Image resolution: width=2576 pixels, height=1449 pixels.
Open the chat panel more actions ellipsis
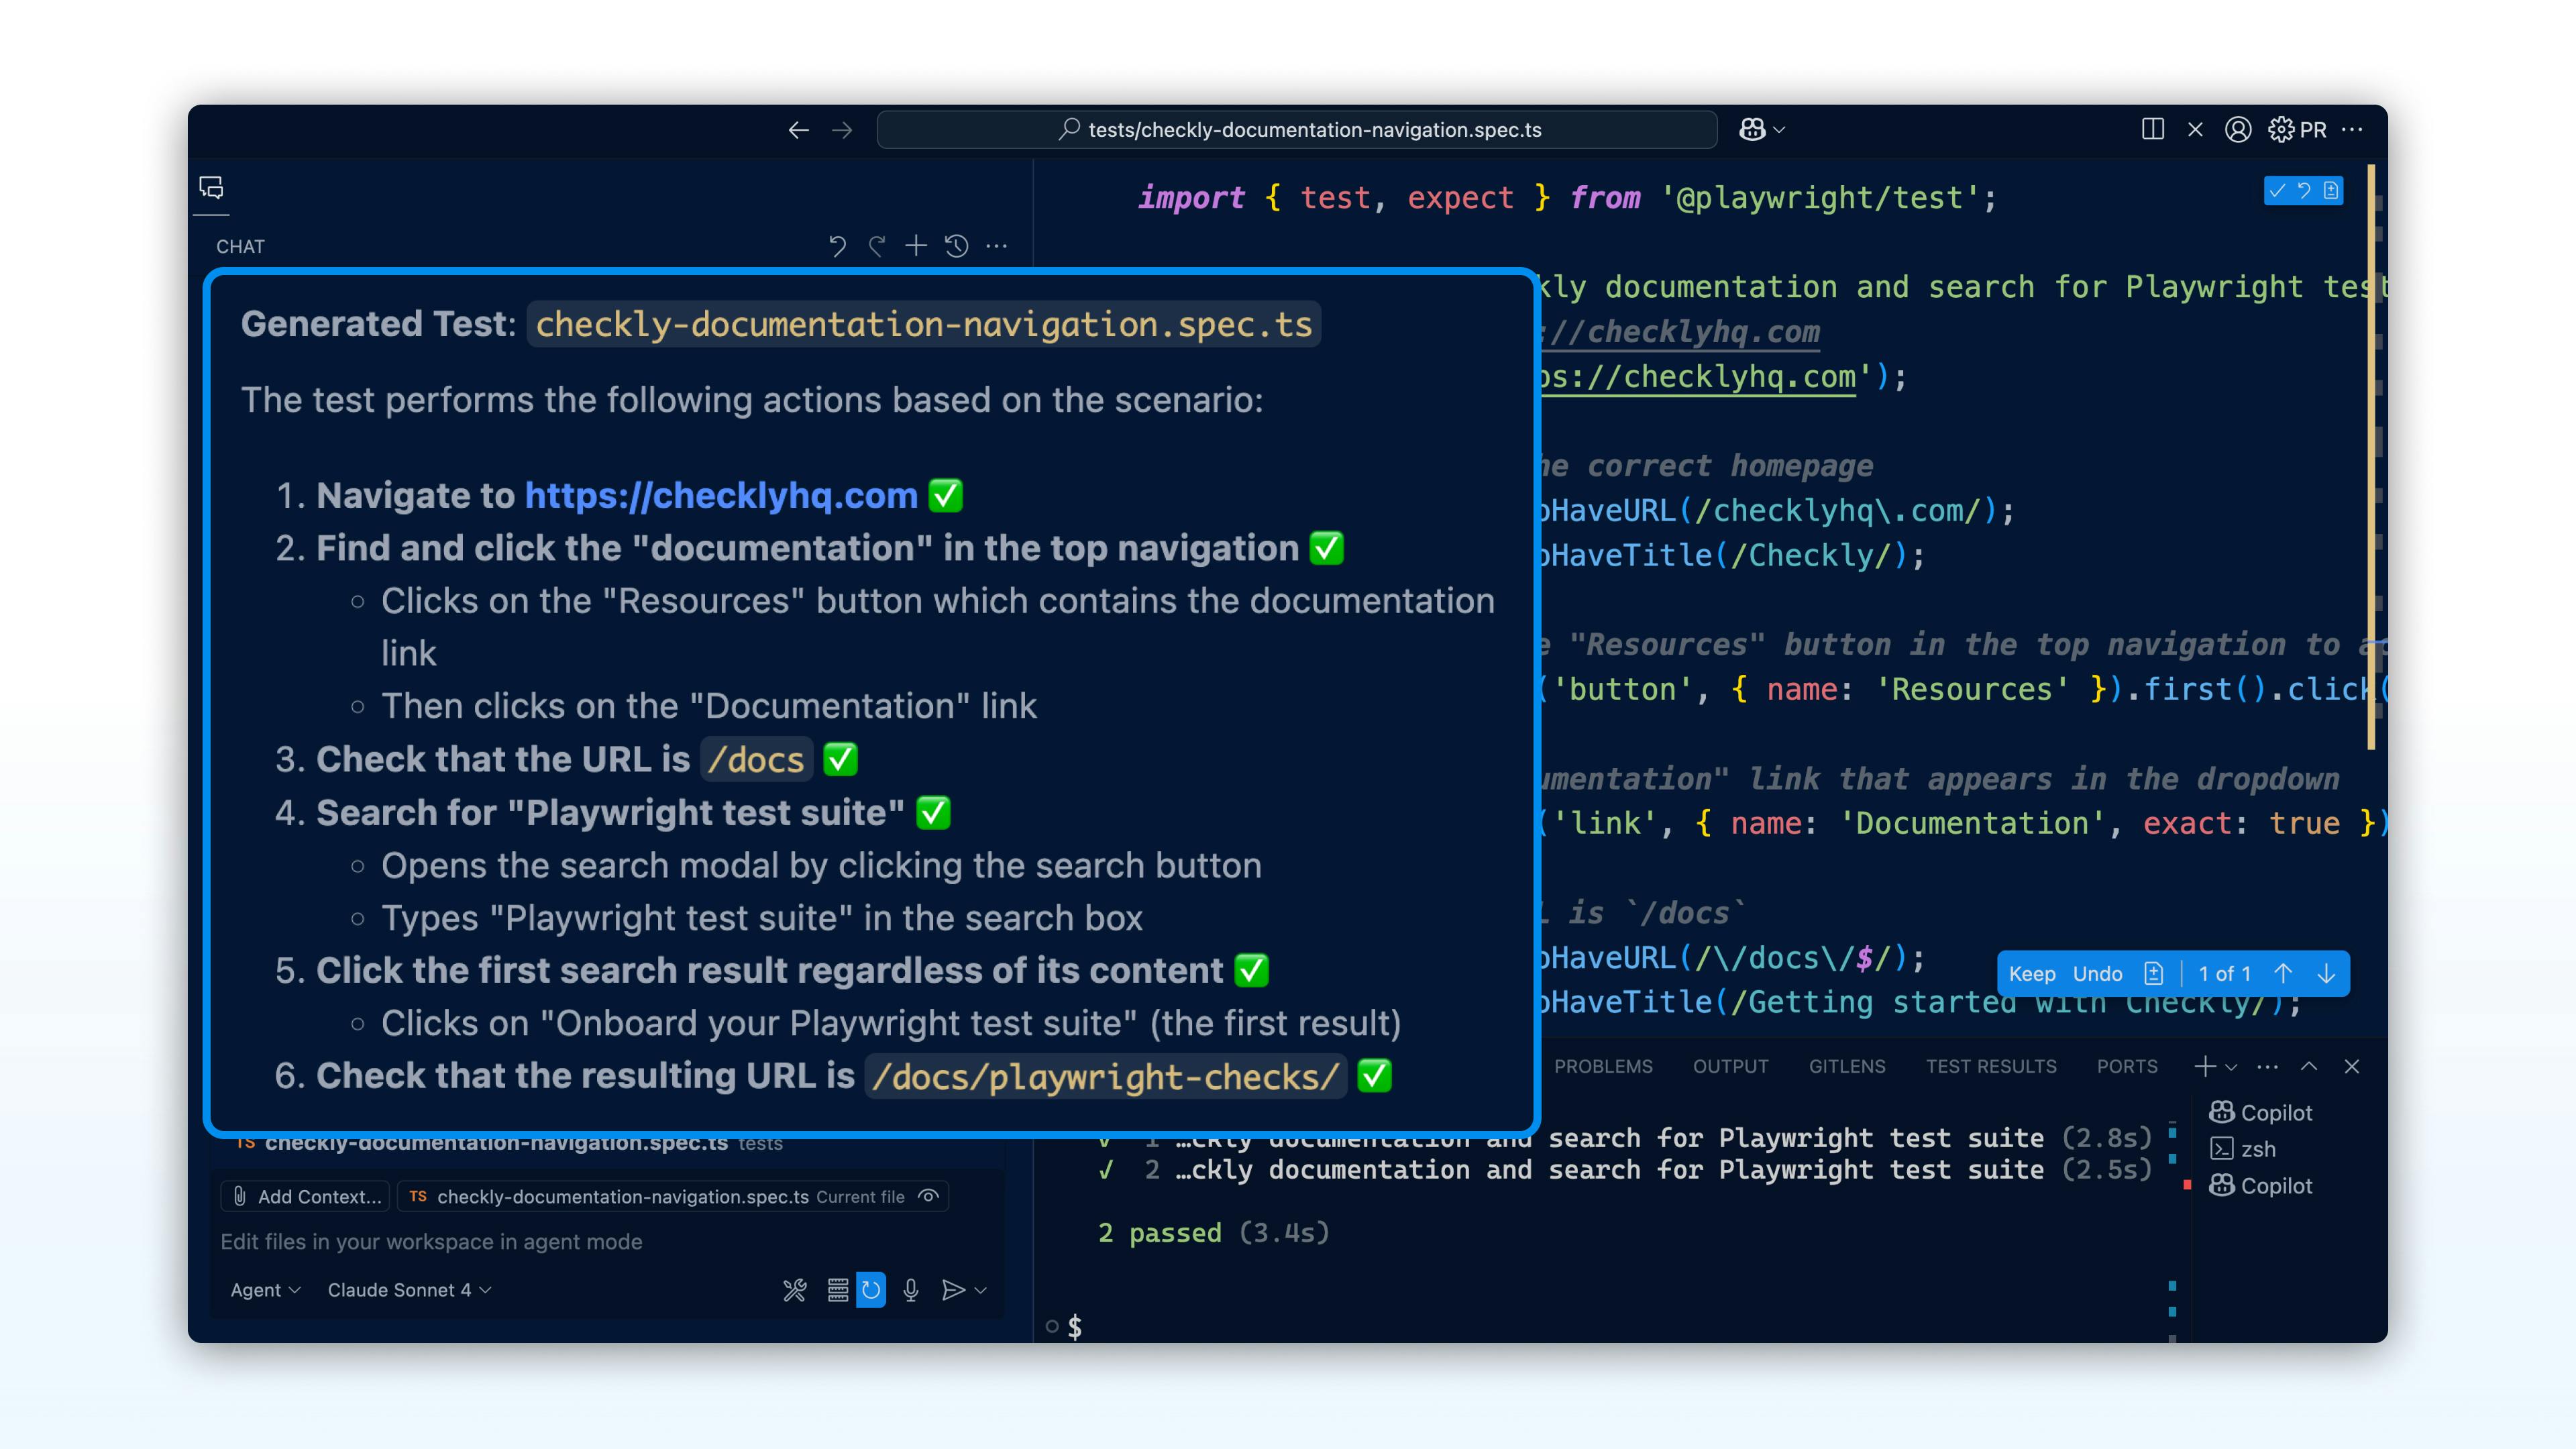[997, 246]
